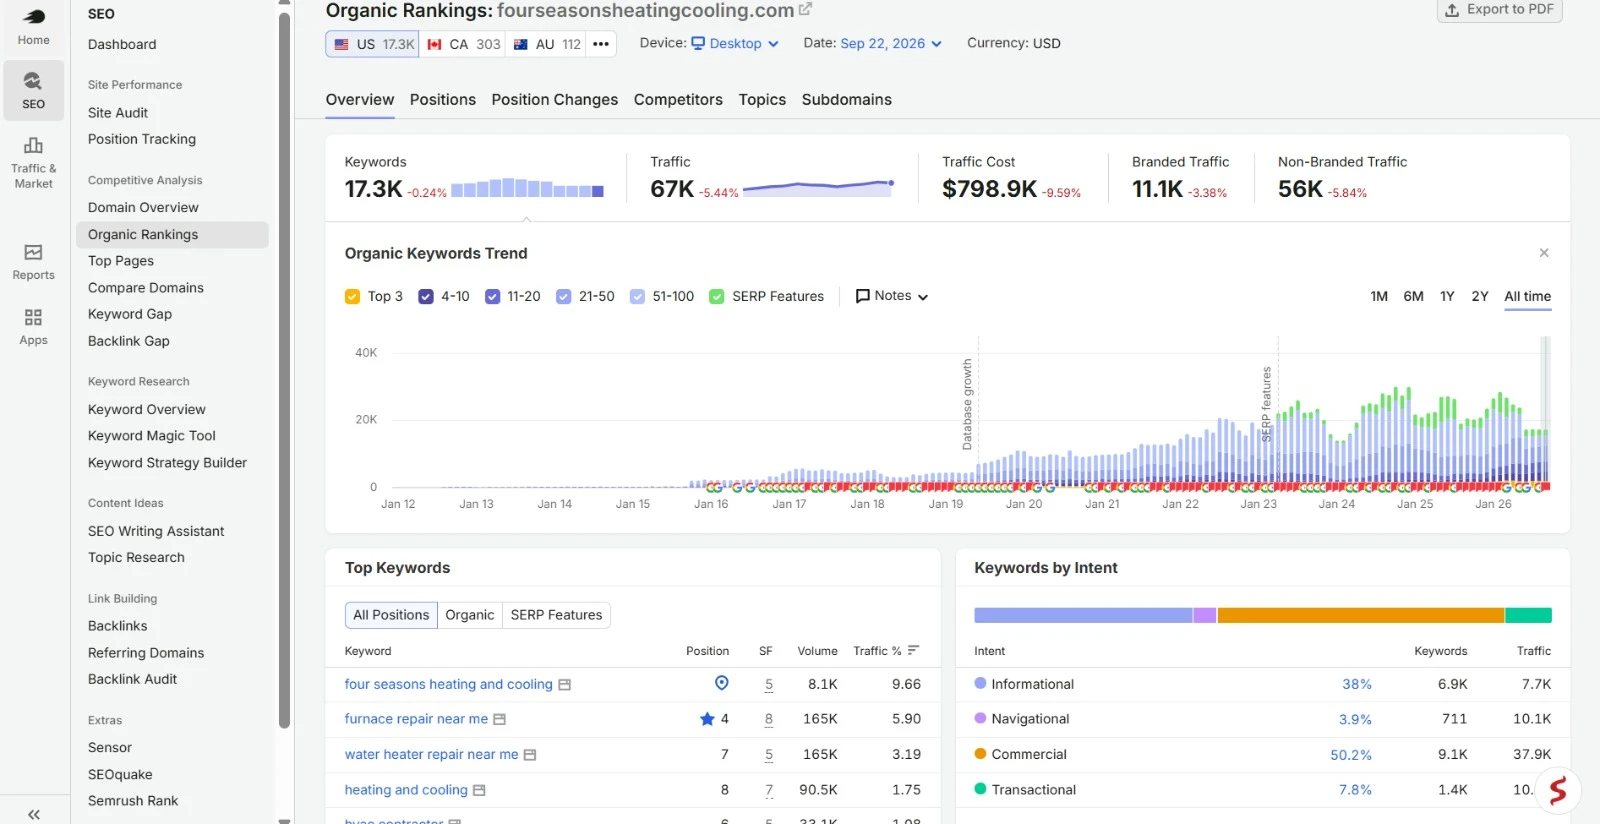This screenshot has width=1600, height=824.
Task: Toggle the 51-100 positions checkbox
Action: (637, 297)
